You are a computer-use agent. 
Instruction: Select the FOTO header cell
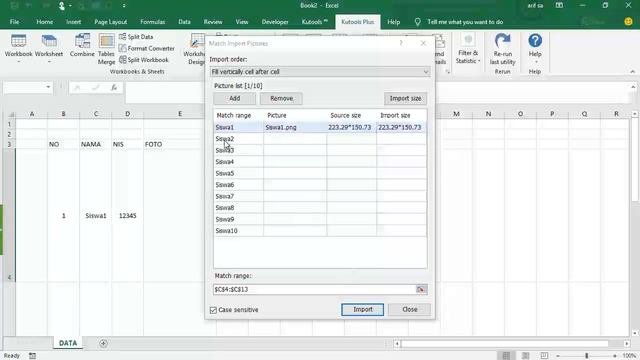[x=180, y=144]
